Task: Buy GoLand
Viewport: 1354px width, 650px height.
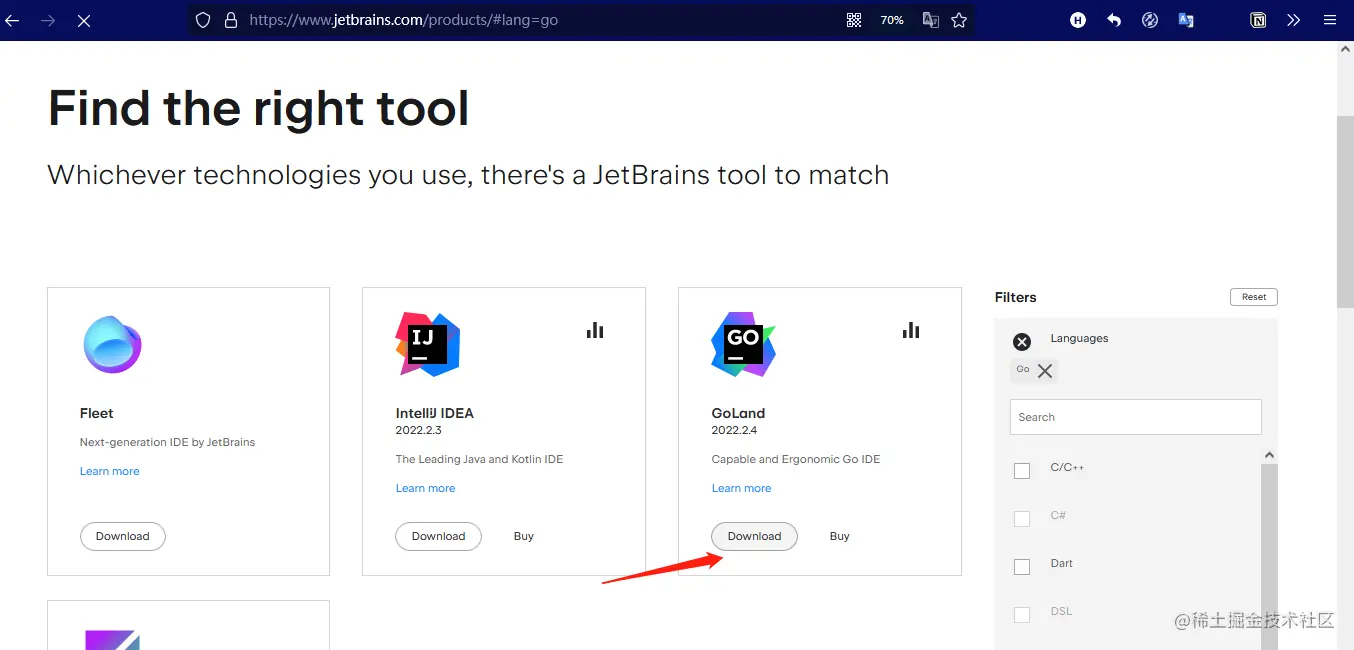Action: pyautogui.click(x=840, y=536)
